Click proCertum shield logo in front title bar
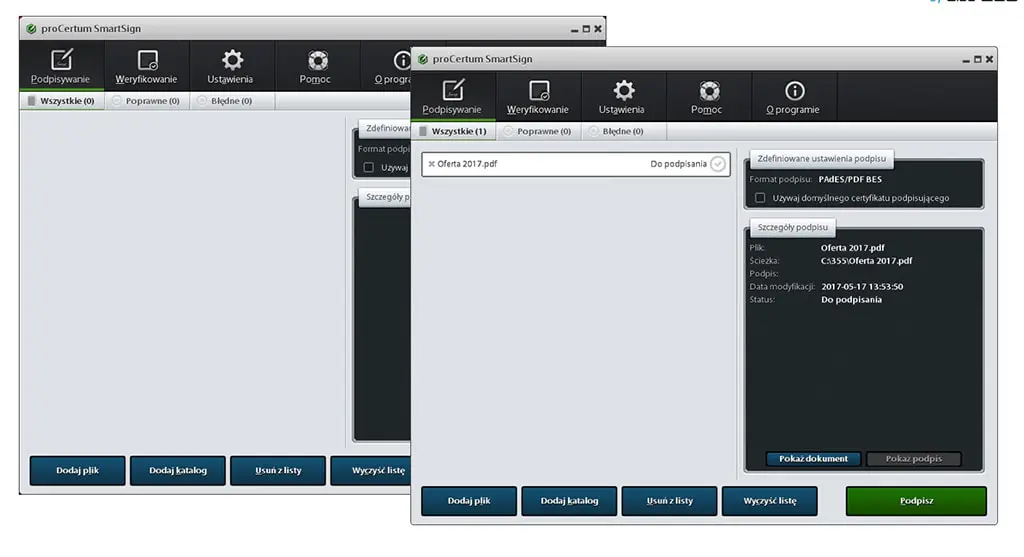This screenshot has width=1024, height=557. coord(423,59)
